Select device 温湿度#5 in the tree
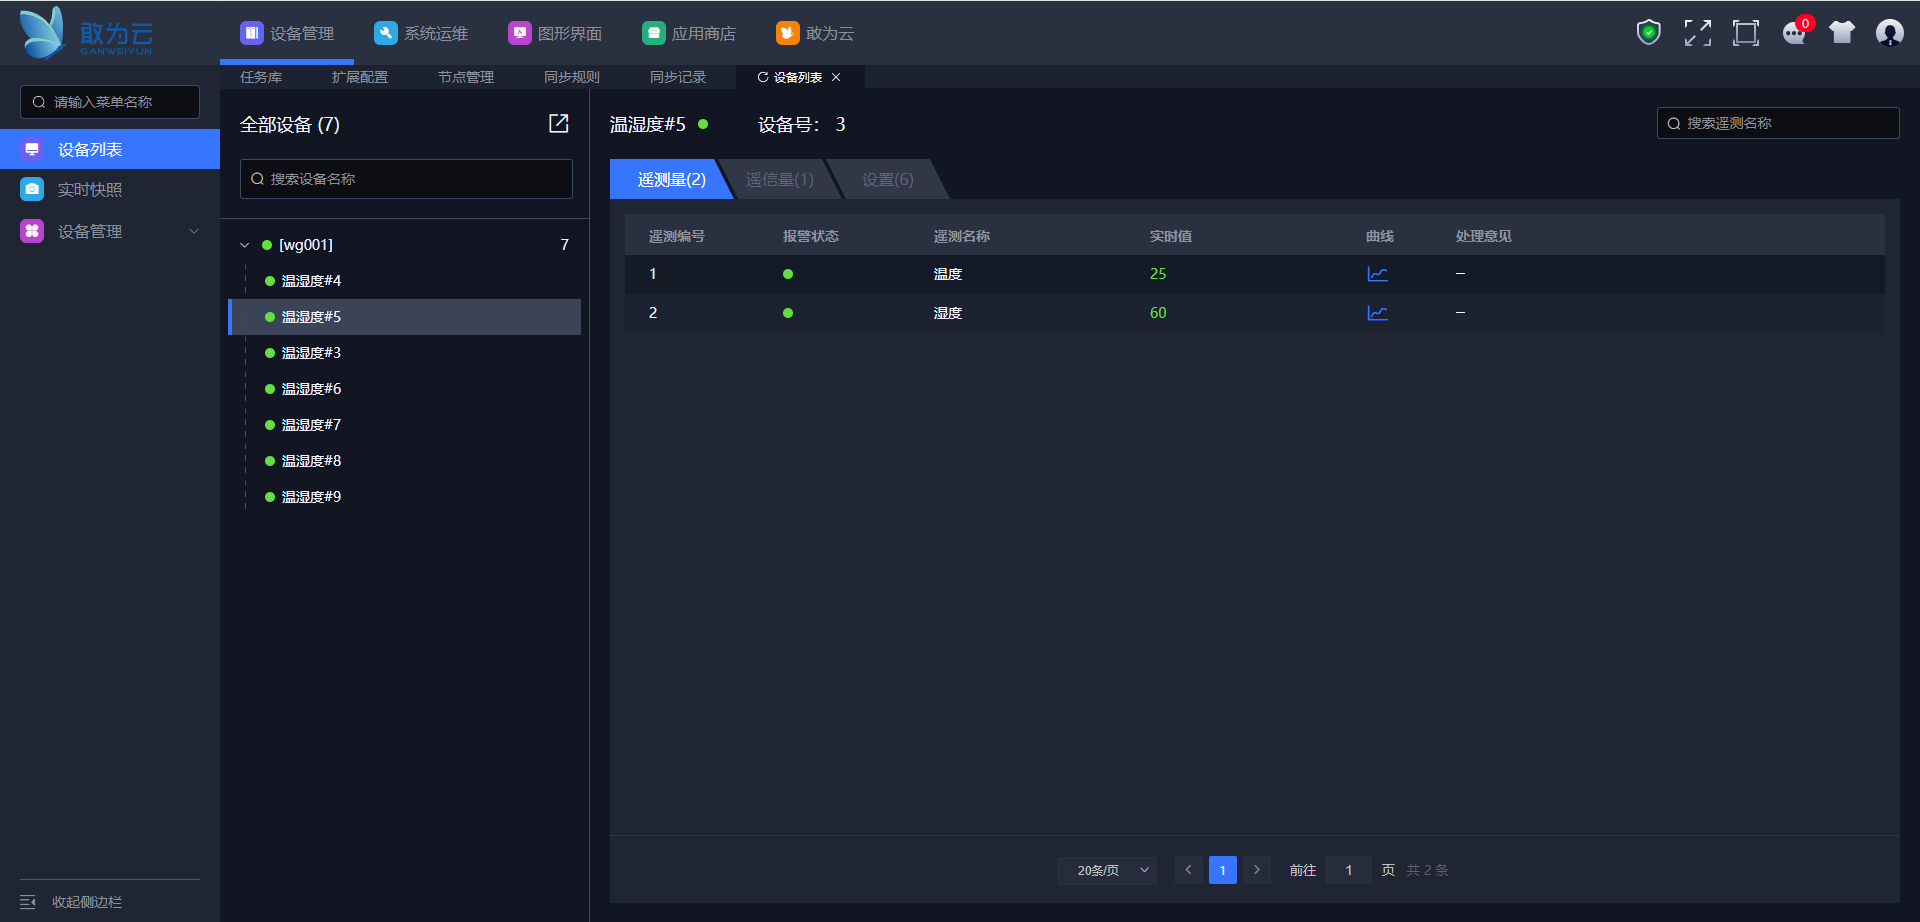Image resolution: width=1920 pixels, height=922 pixels. click(405, 317)
